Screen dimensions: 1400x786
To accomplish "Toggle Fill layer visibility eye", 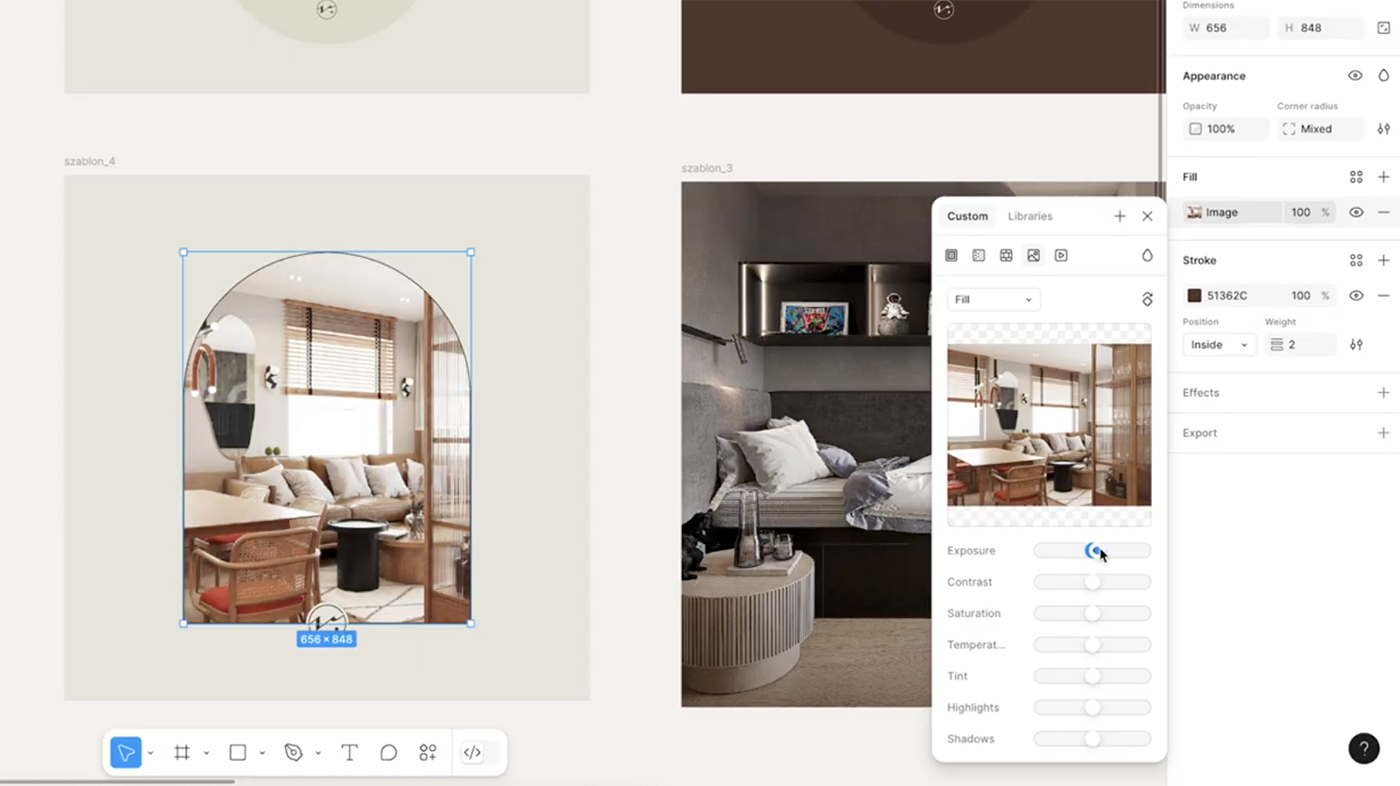I will click(x=1356, y=212).
